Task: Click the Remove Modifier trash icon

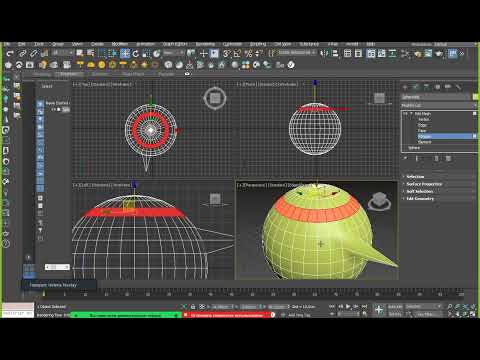Action: pyautogui.click(x=436, y=159)
